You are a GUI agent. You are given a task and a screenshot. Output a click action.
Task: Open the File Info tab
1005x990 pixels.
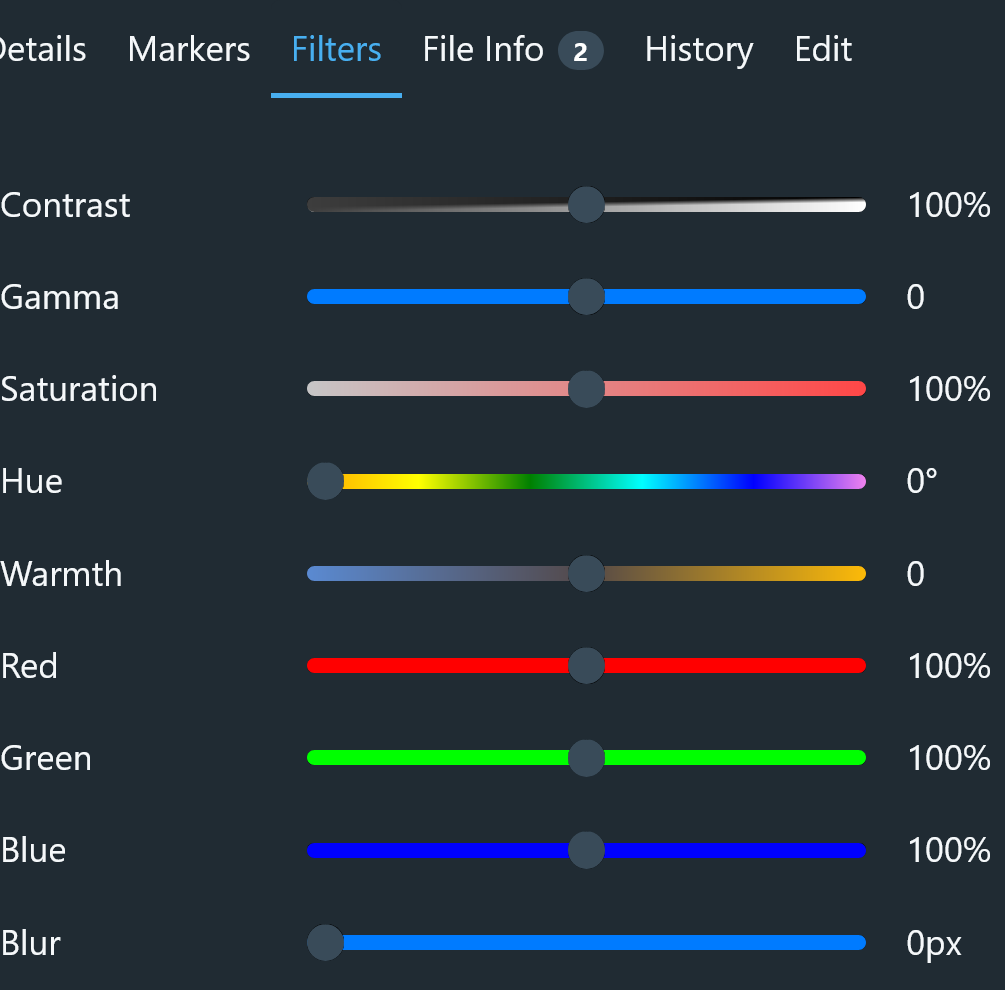(x=512, y=49)
